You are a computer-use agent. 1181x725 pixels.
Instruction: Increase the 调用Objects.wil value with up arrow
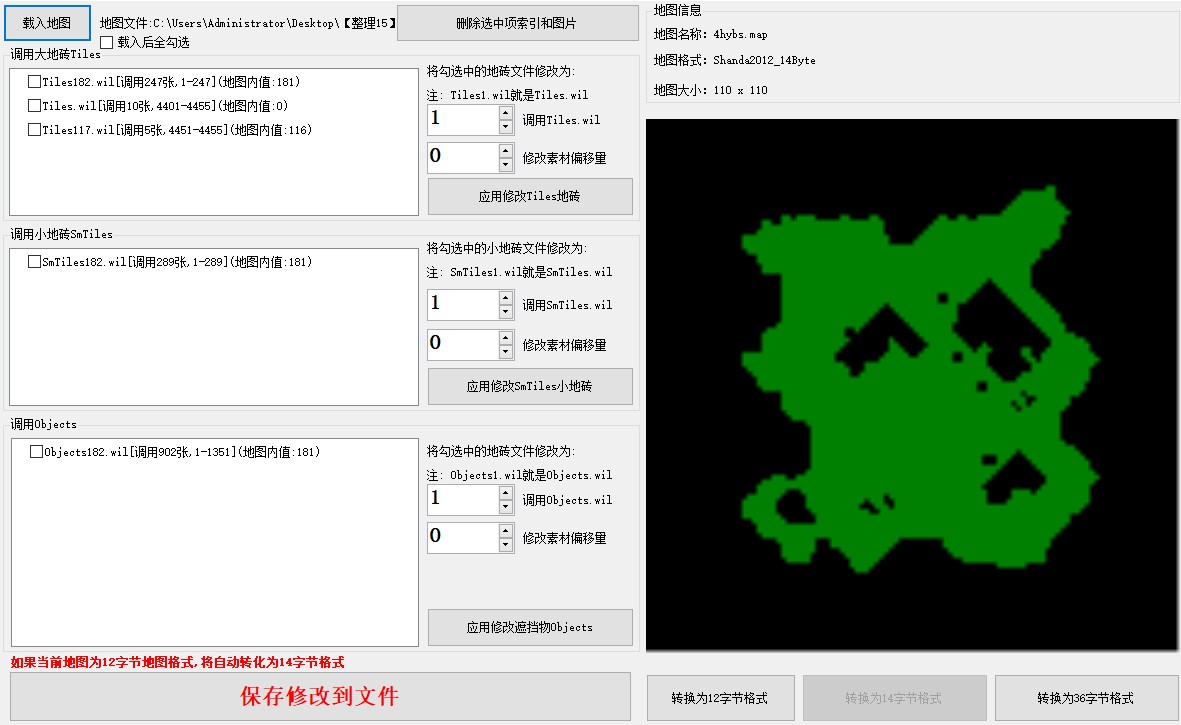[x=506, y=493]
